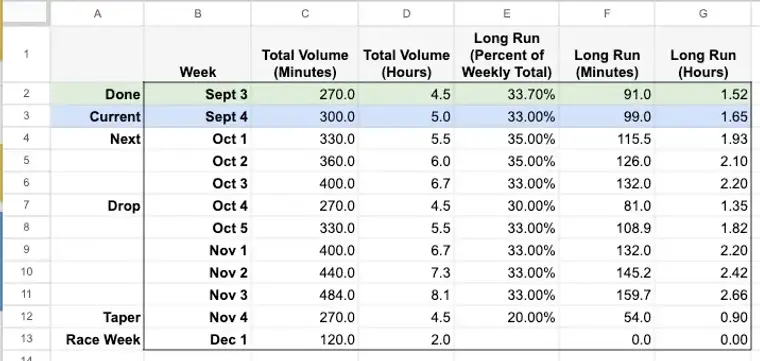
Task: Select row 13 header
Action: pos(26,339)
